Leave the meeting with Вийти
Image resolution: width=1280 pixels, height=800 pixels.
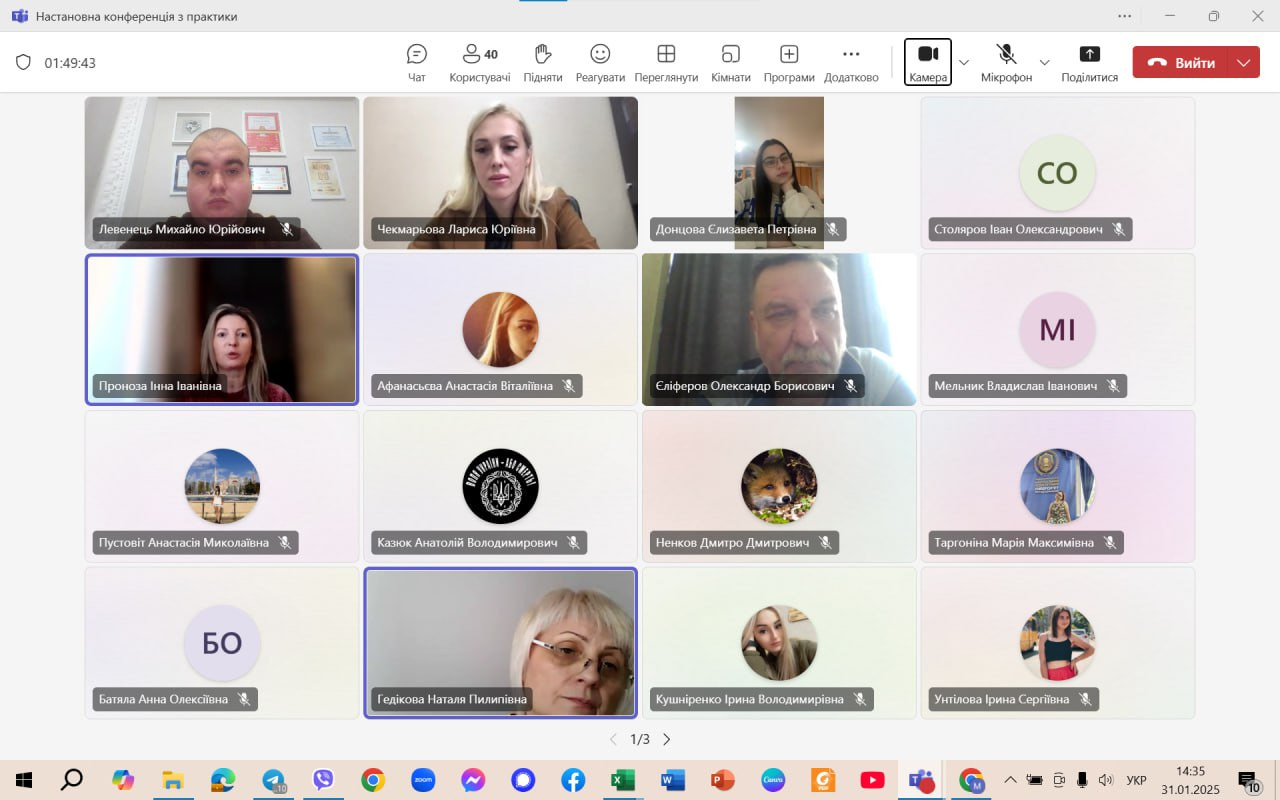pyautogui.click(x=1182, y=62)
